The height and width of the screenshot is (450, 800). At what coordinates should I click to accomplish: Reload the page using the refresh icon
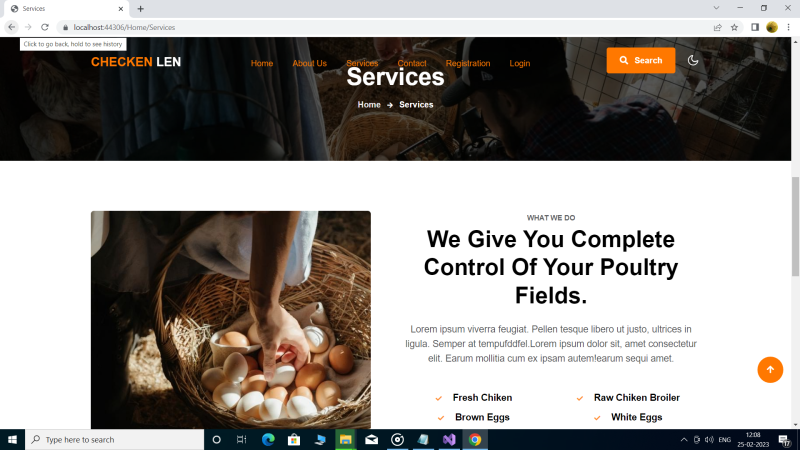pos(45,27)
